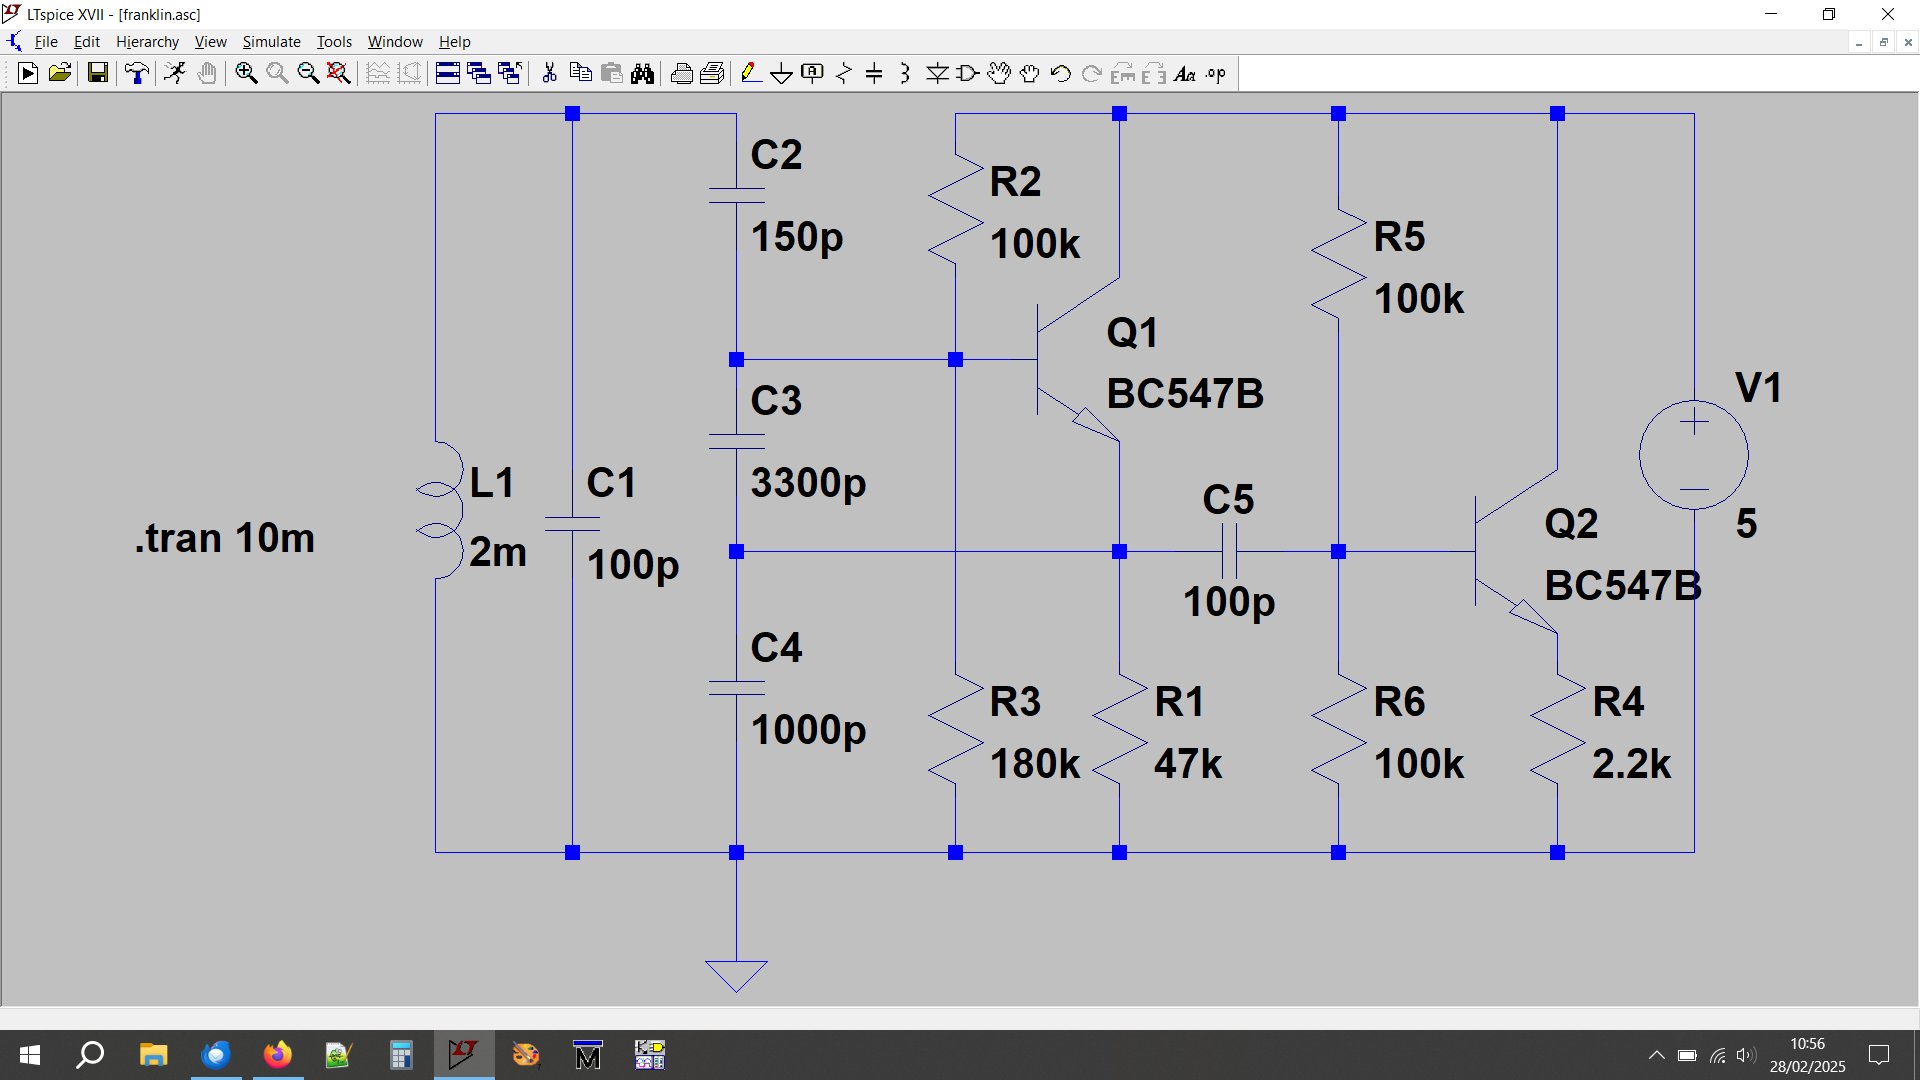This screenshot has height=1080, width=1920.
Task: Show hidden system tray icons
Action: tap(1656, 1055)
